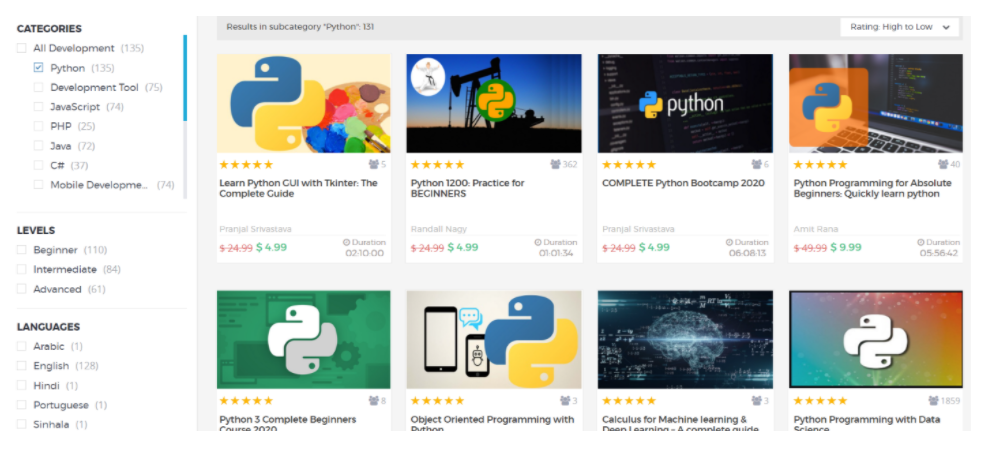Click students icon showing 1859 enrollments
The height and width of the screenshot is (461, 987).
tap(934, 401)
